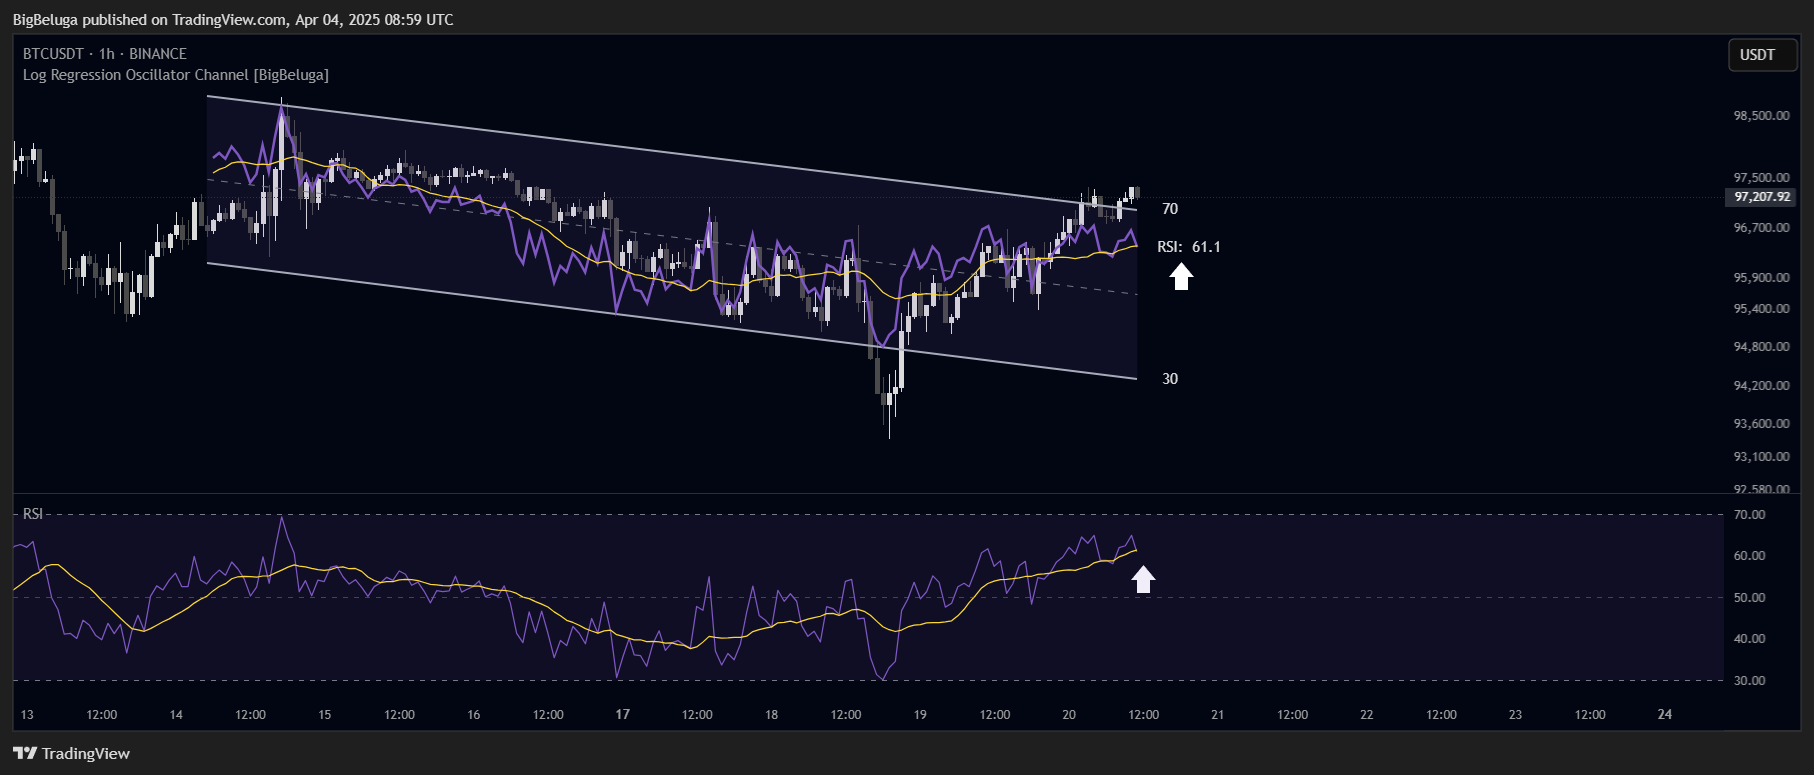Screen dimensions: 1814x775
Task: Click the 98,500.00 price axis label
Action: click(1761, 116)
